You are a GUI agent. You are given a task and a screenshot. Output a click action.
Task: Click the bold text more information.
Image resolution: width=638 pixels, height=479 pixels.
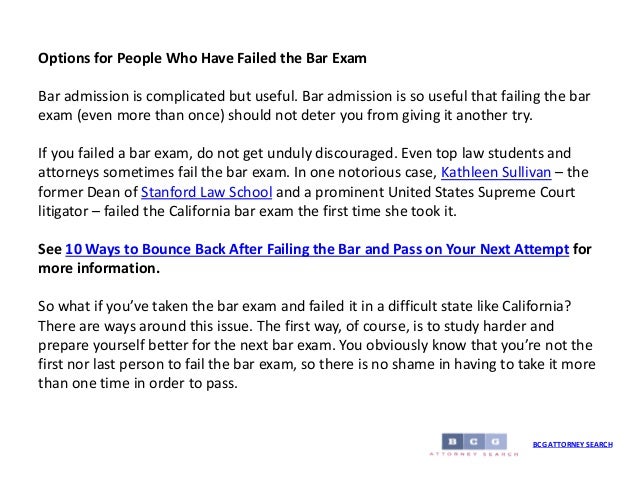(99, 268)
